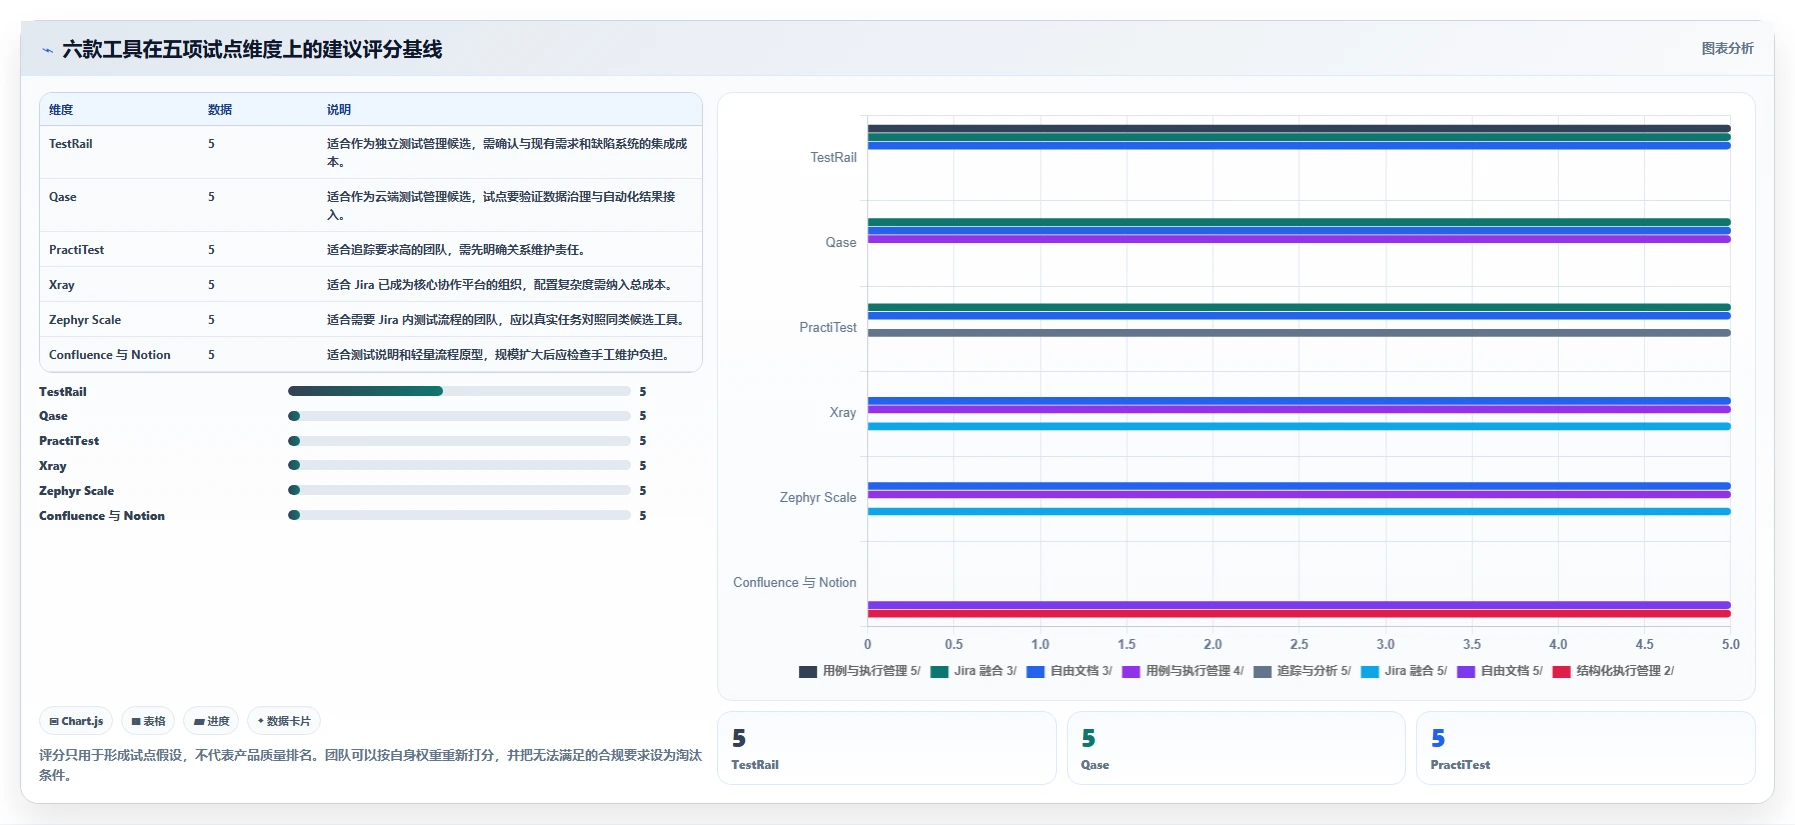The width and height of the screenshot is (1795, 825).
Task: Click the TestRail progress bar
Action: pyautogui.click(x=459, y=391)
